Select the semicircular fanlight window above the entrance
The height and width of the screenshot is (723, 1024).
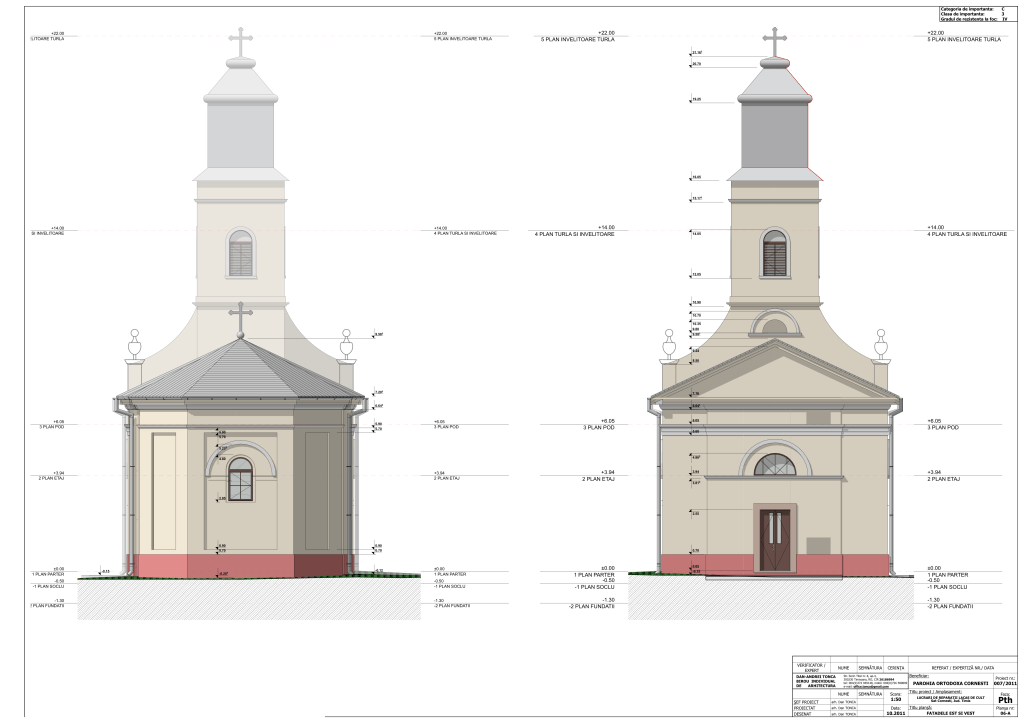pyautogui.click(x=773, y=464)
